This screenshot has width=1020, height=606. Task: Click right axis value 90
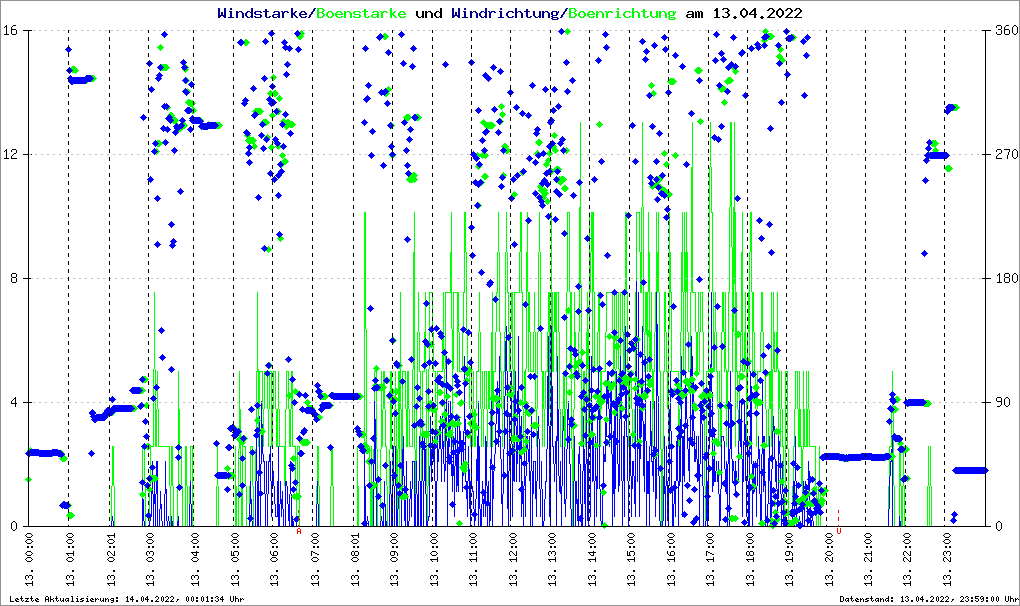1004,402
